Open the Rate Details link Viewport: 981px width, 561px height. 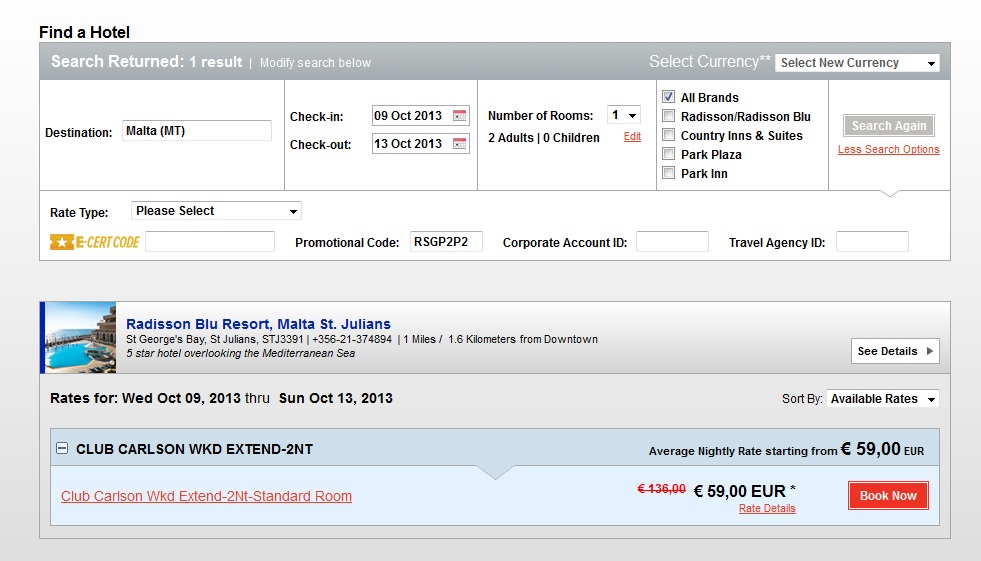coord(767,508)
